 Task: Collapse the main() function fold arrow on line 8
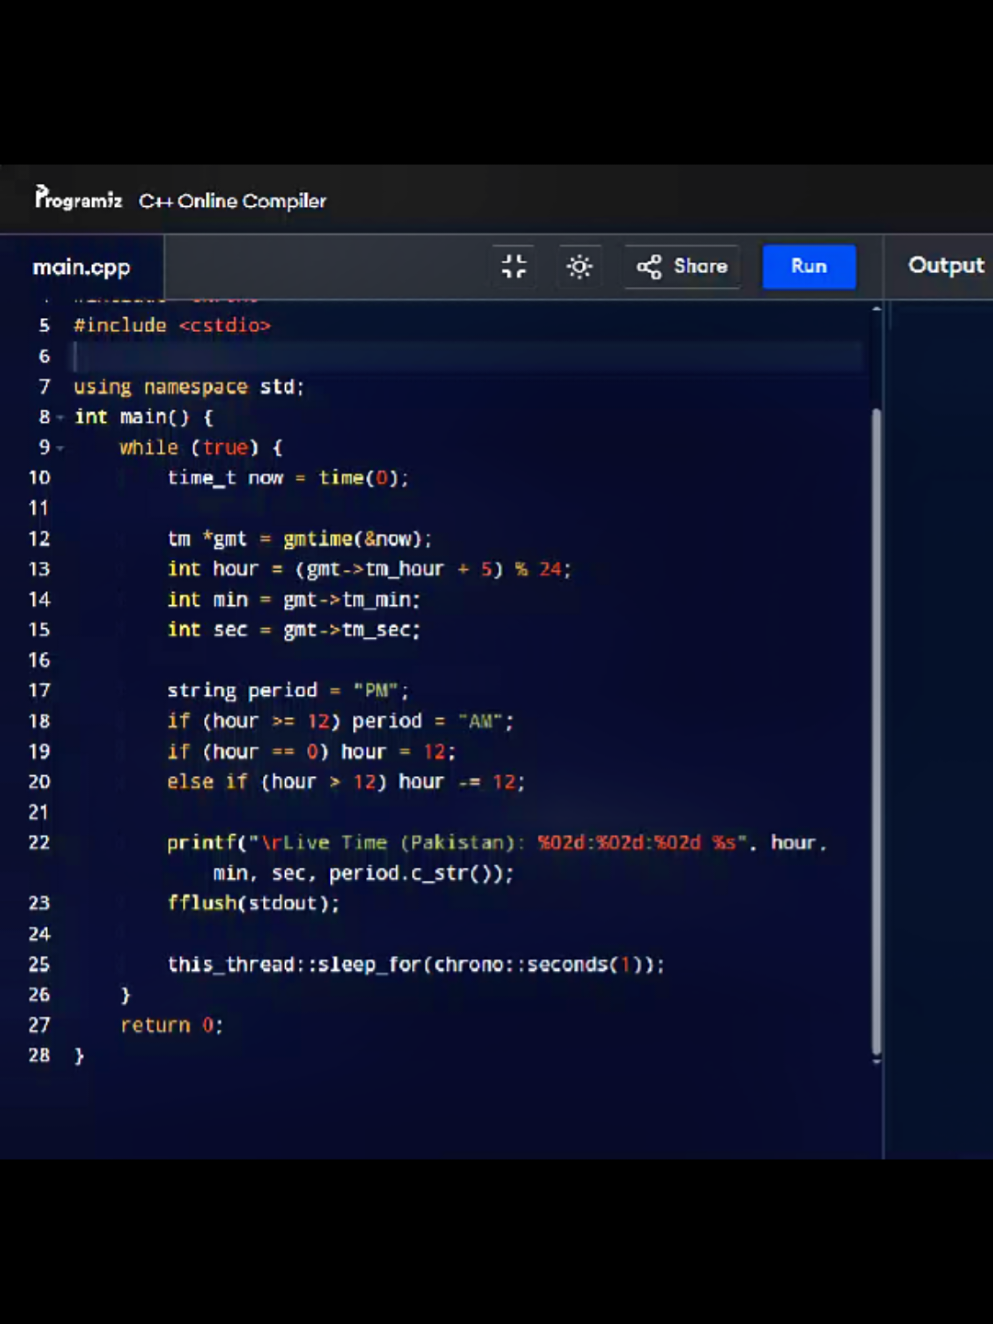(x=60, y=418)
